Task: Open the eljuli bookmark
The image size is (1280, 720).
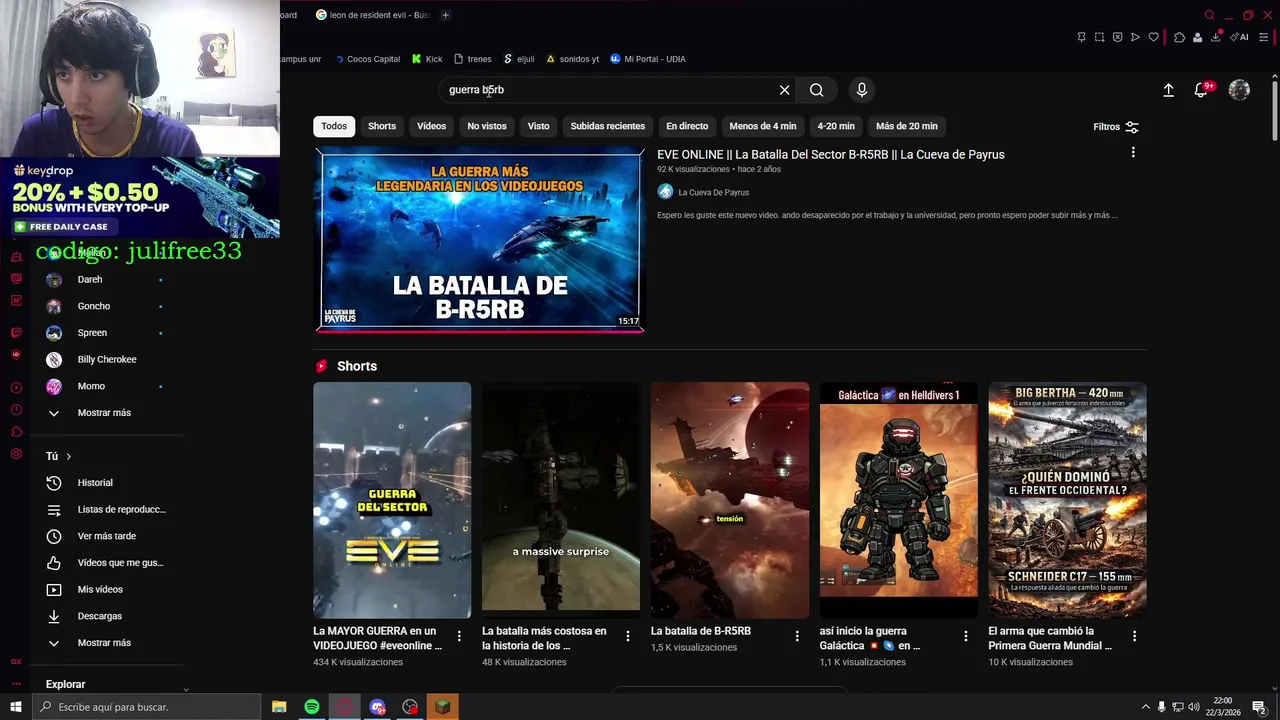Action: tap(519, 59)
